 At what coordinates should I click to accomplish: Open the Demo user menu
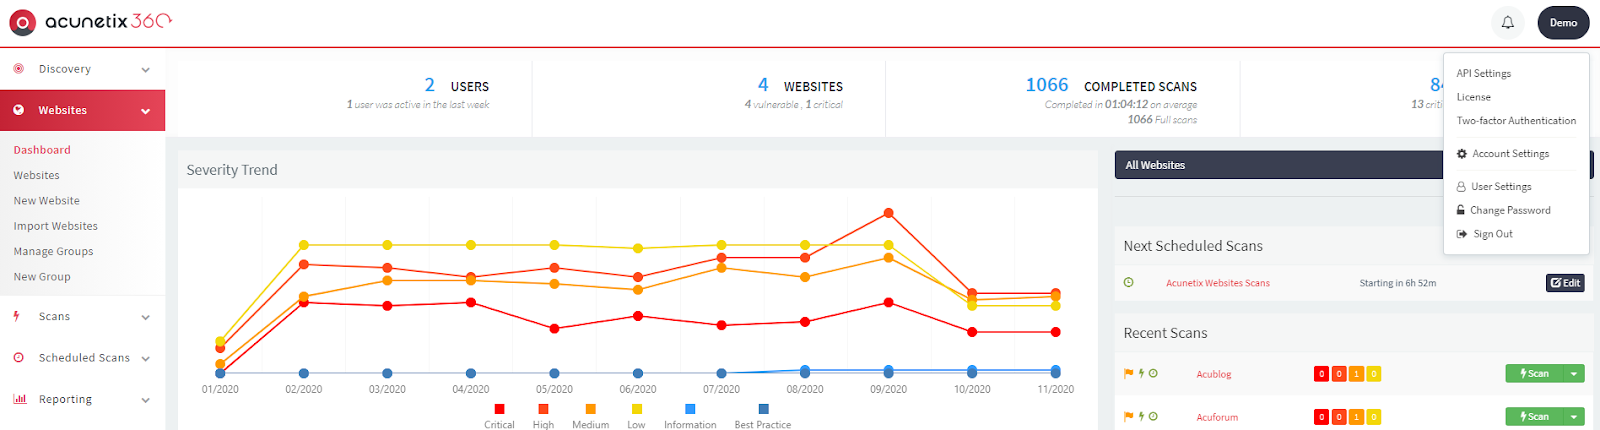click(1563, 22)
